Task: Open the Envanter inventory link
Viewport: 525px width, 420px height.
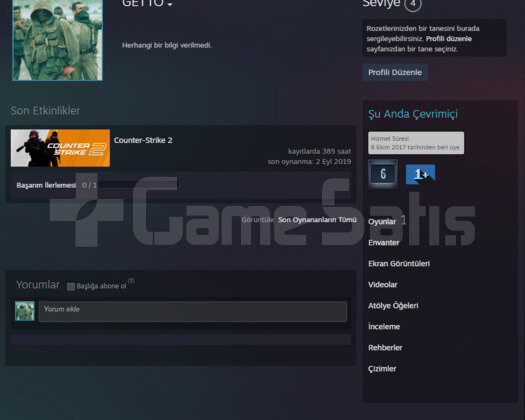Action: (x=384, y=242)
